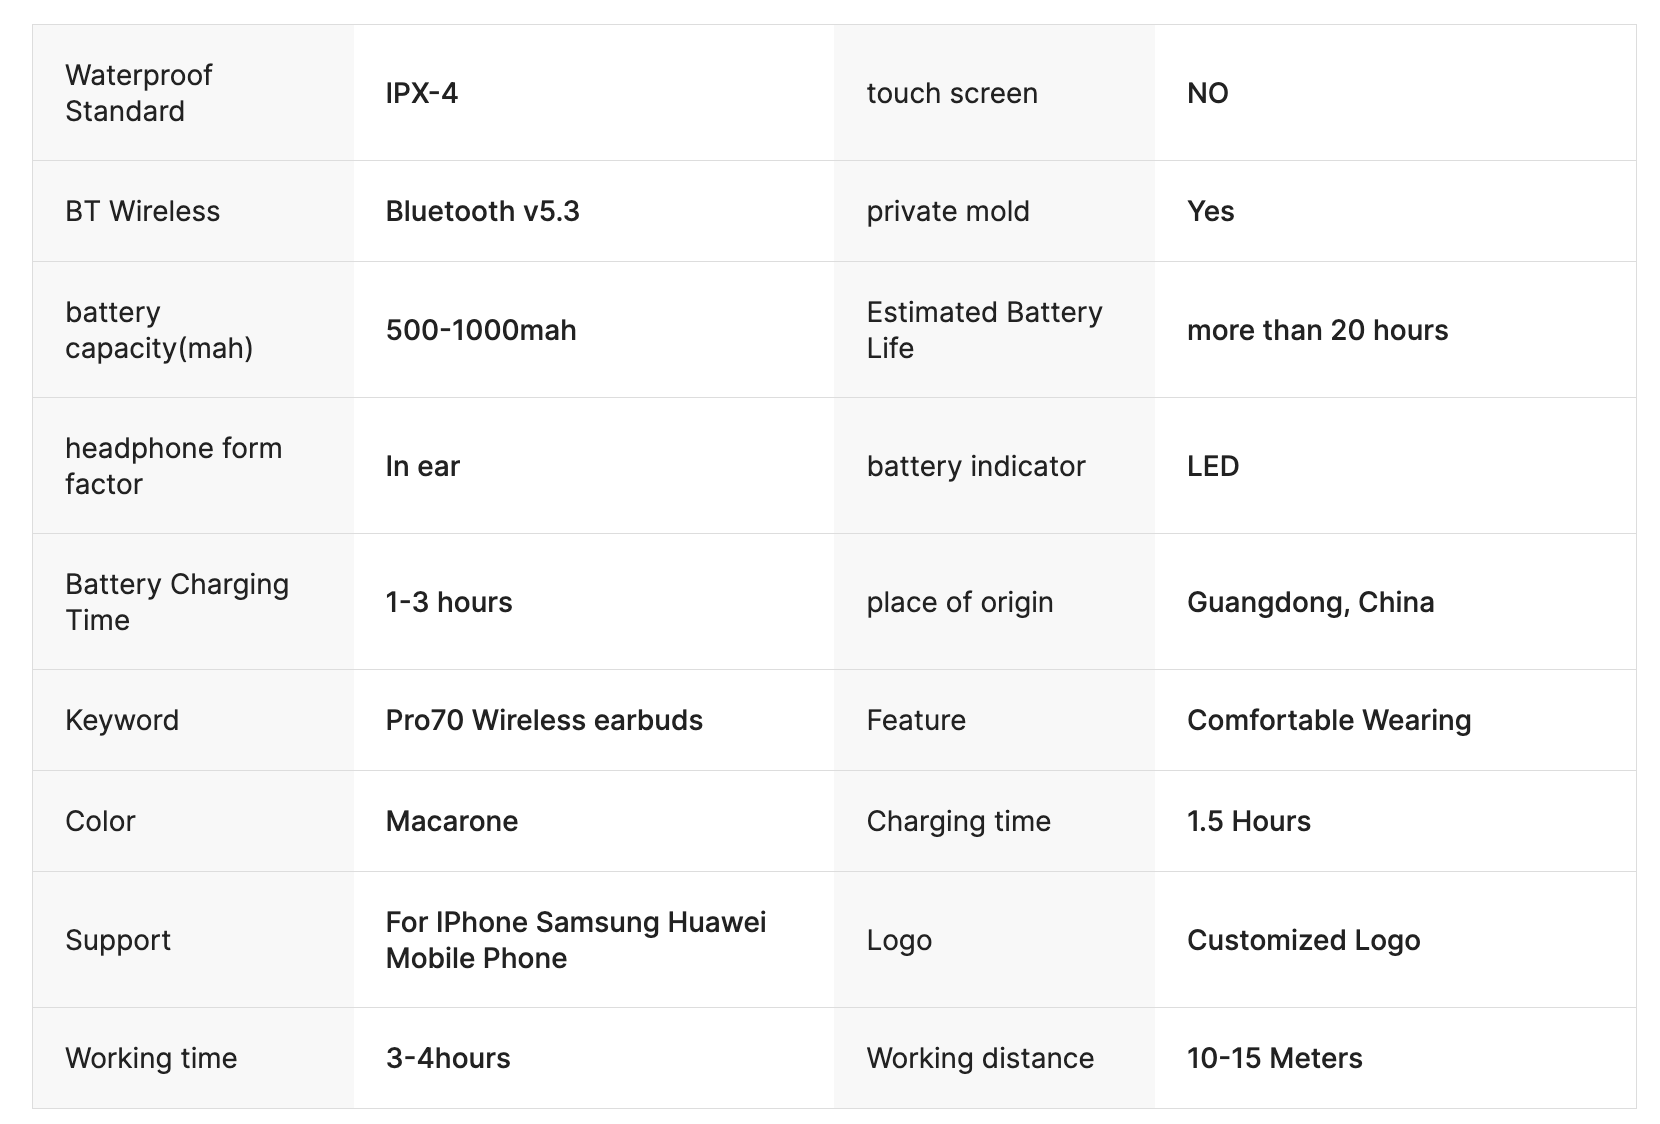Select the 'battery indicator' label
The image size is (1660, 1124).
(x=976, y=466)
